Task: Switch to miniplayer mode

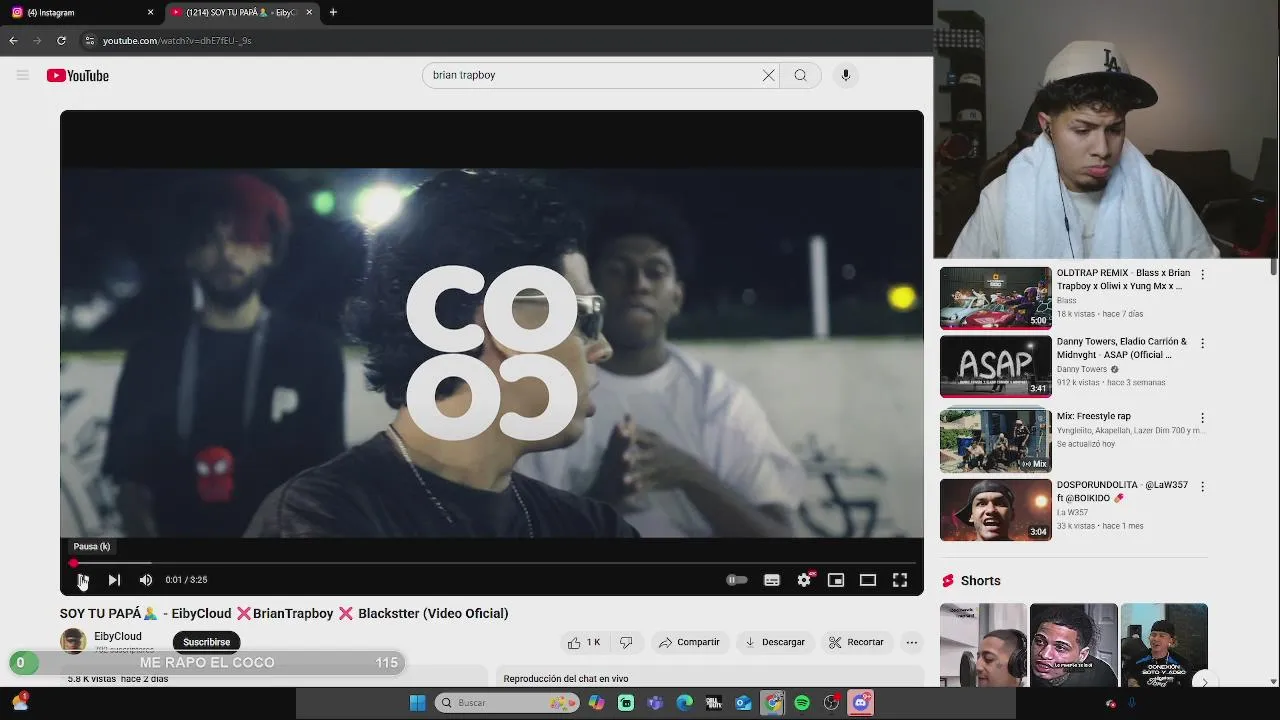Action: pyautogui.click(x=836, y=580)
